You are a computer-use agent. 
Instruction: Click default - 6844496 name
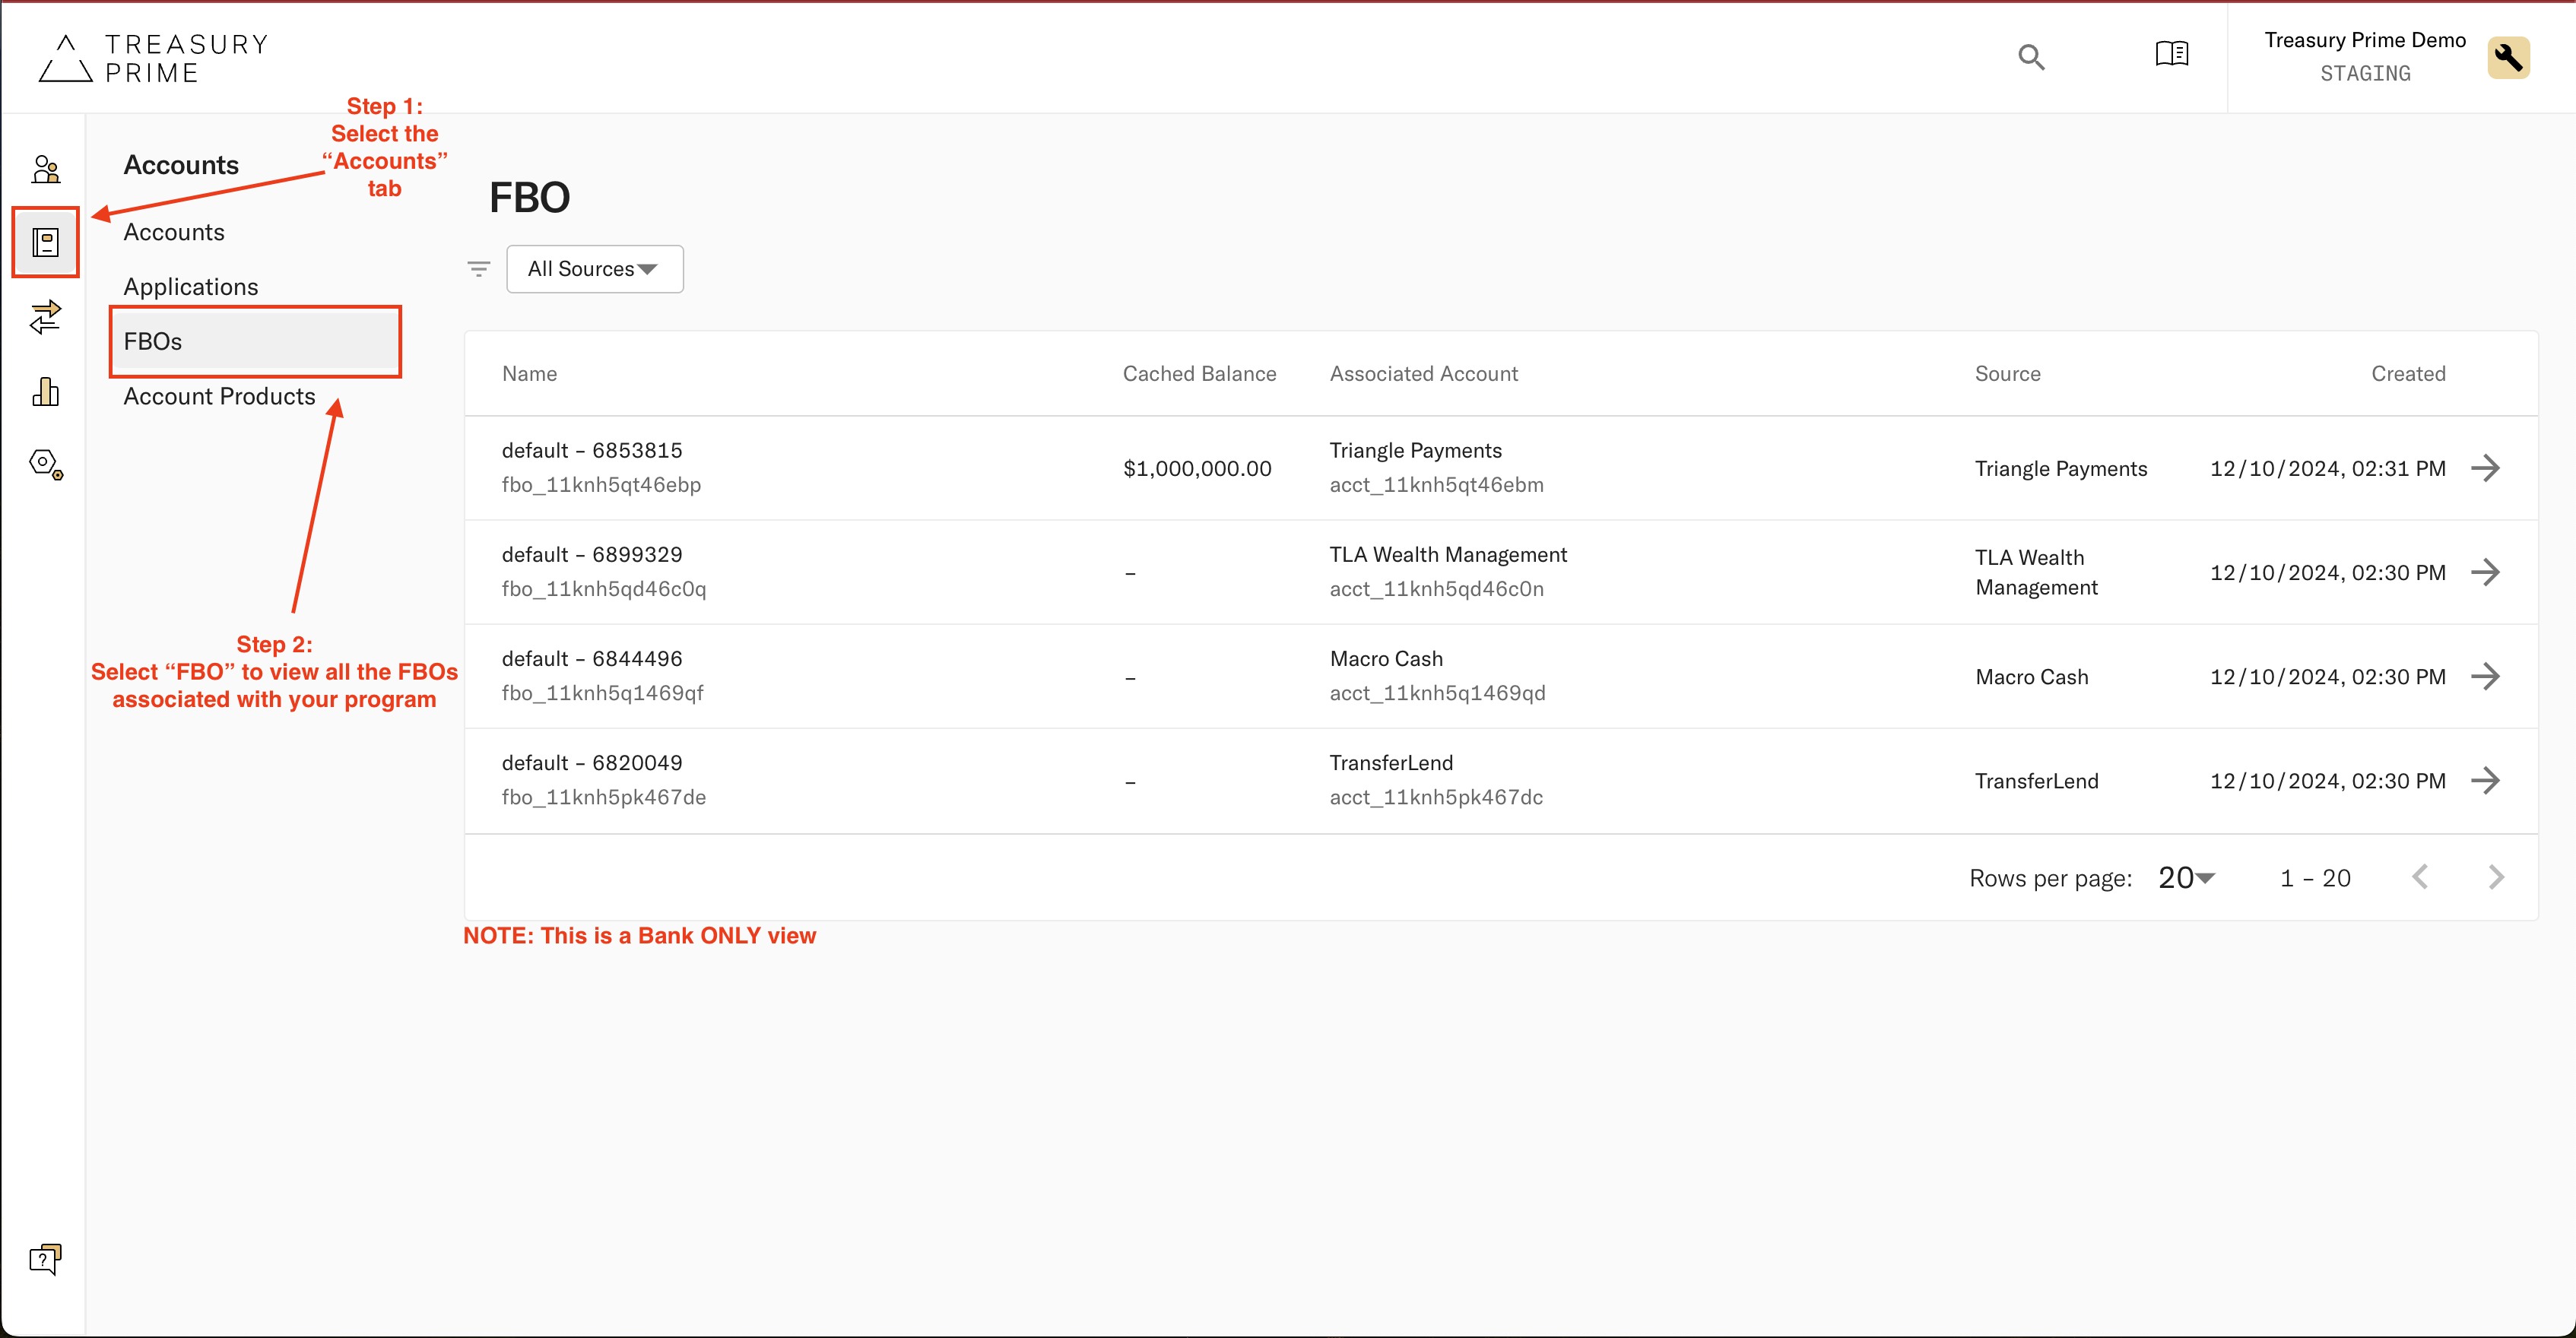(x=592, y=659)
